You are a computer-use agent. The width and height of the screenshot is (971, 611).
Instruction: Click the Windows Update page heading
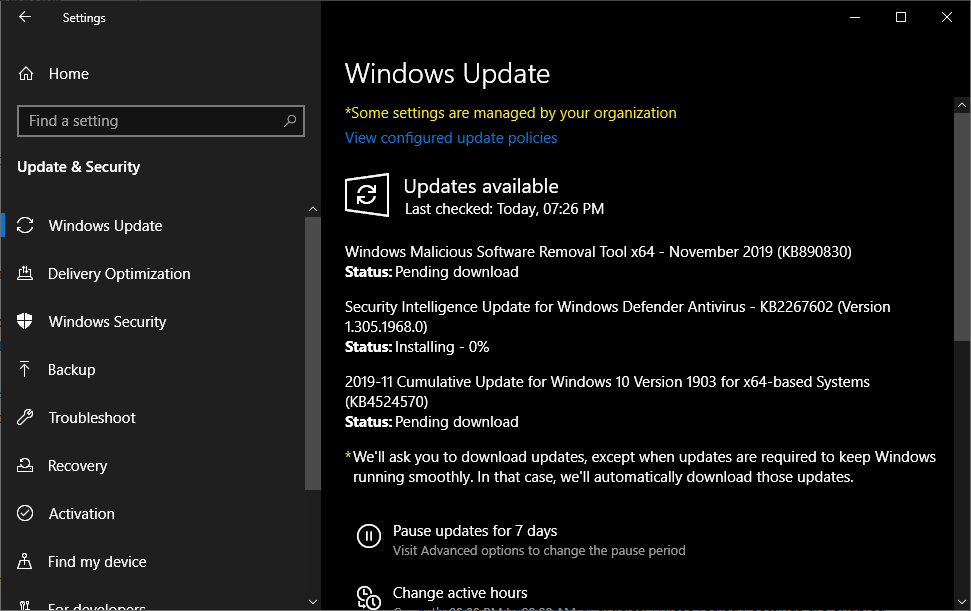coord(447,74)
